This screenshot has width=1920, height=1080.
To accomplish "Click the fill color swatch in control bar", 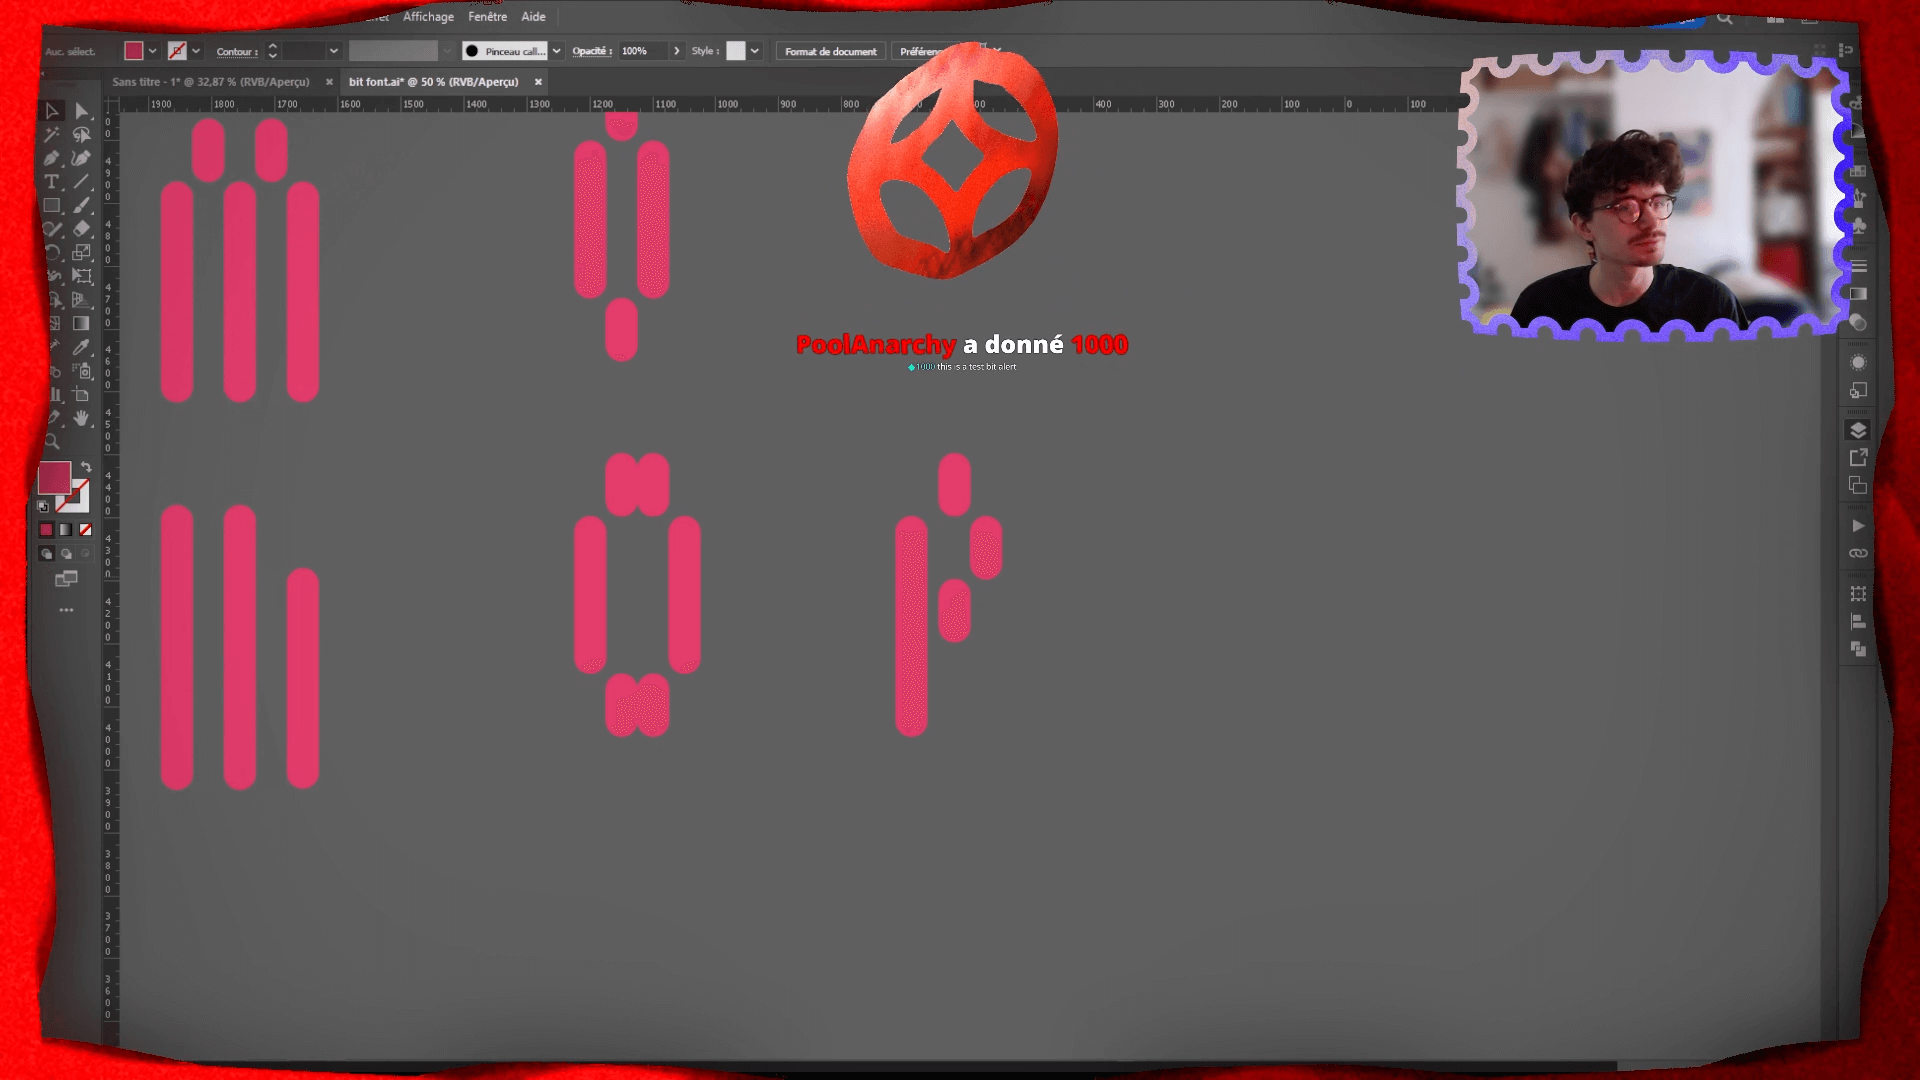I will (x=134, y=51).
